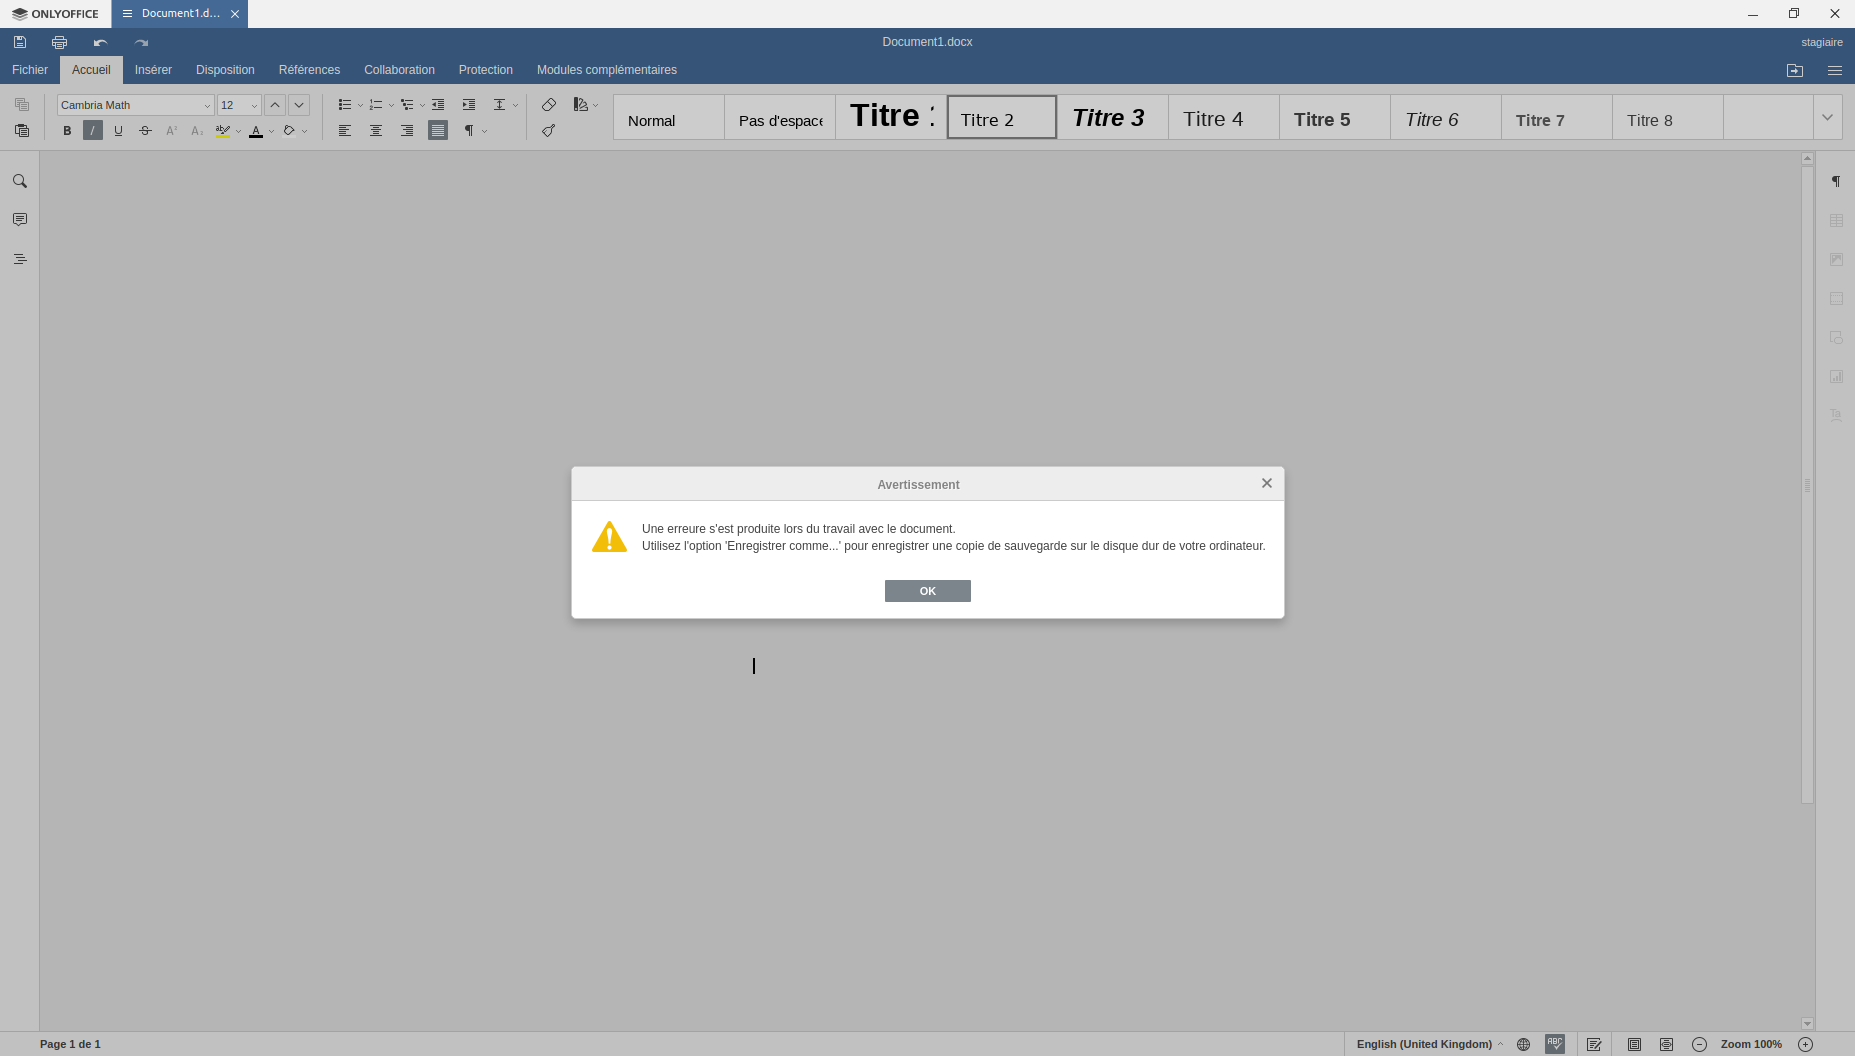This screenshot has width=1855, height=1056.
Task: Open the font size dropdown
Action: click(253, 105)
